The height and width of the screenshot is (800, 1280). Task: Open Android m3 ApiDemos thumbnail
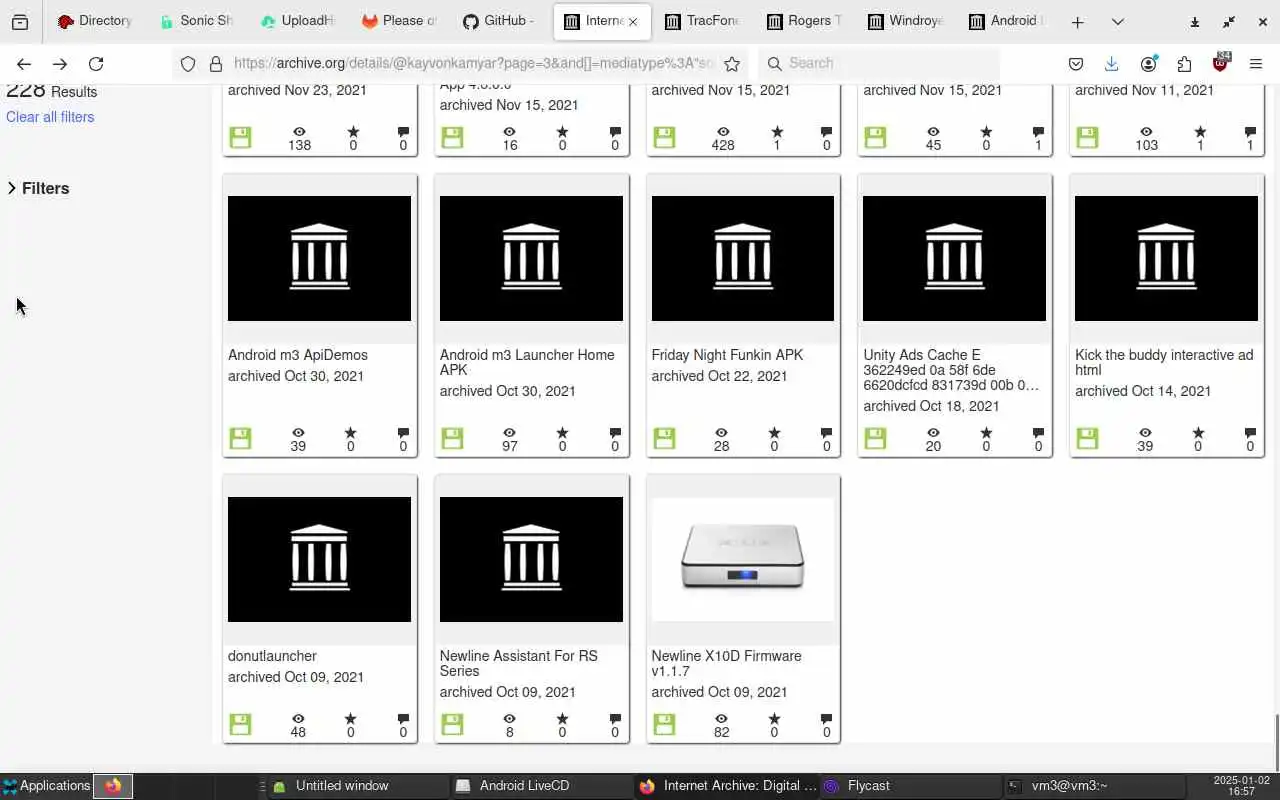[x=319, y=258]
